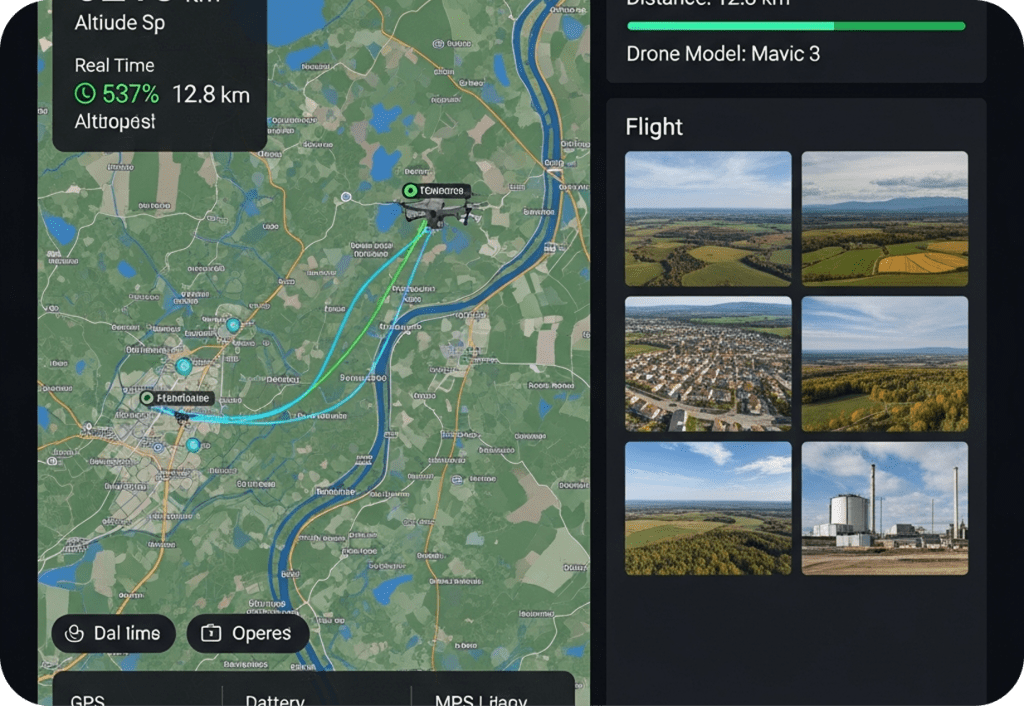Open the power plant flight photo
Screen dimensions: 1024x706
[x=885, y=508]
